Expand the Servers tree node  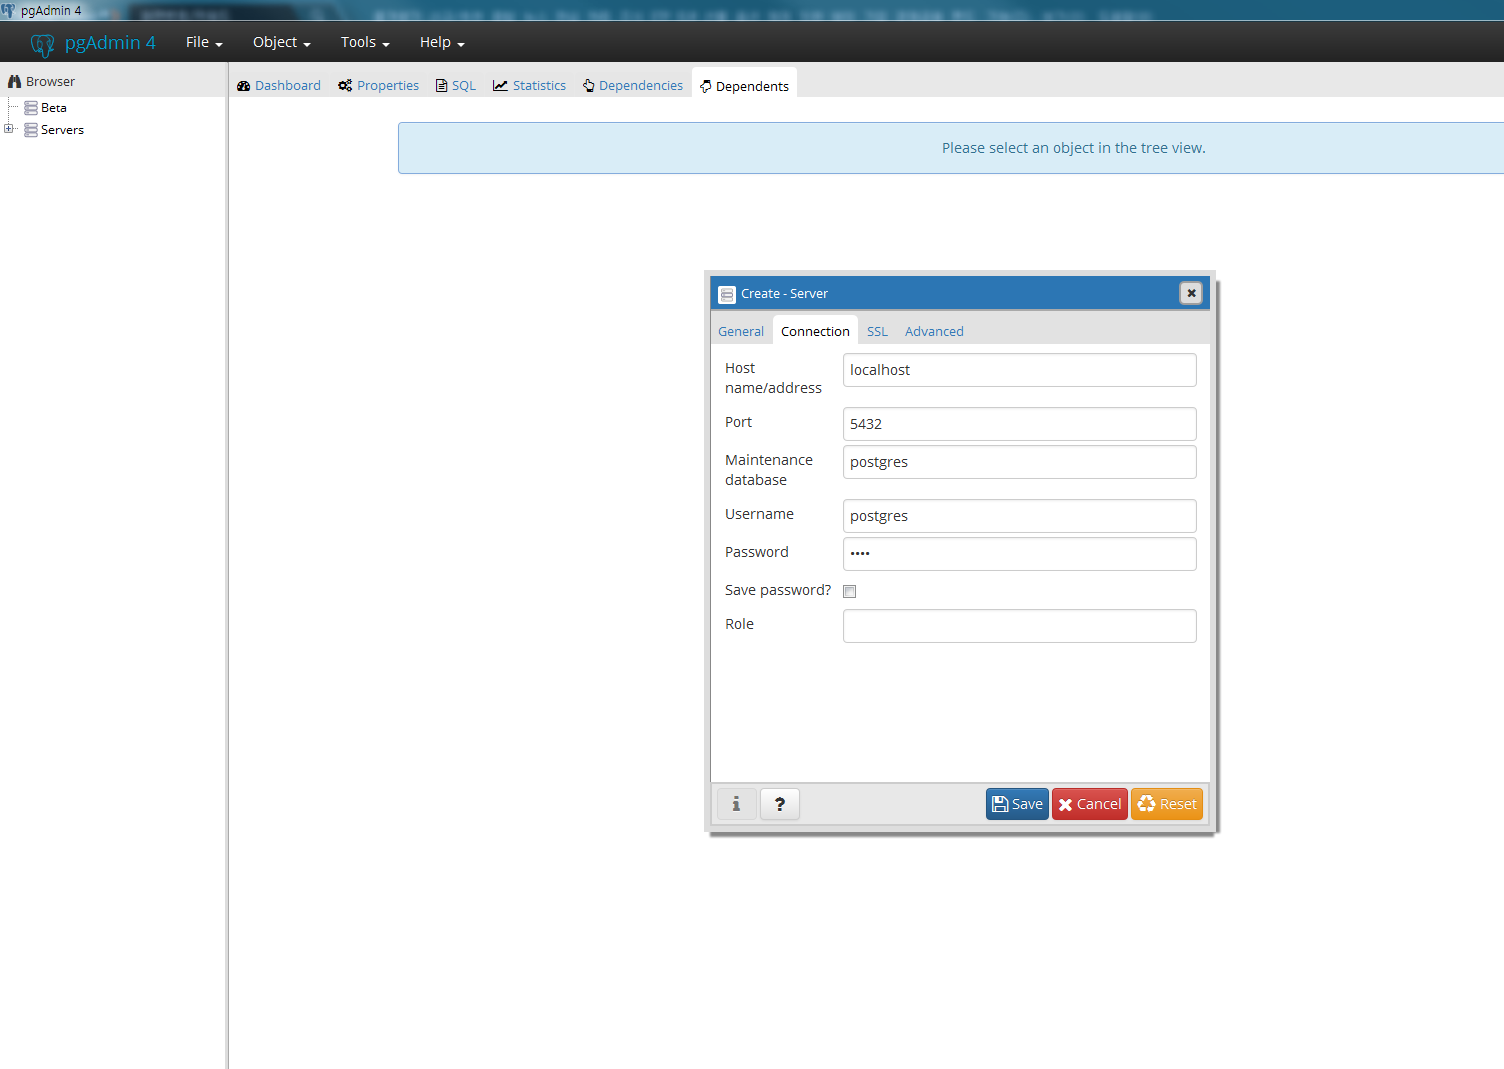(x=9, y=129)
